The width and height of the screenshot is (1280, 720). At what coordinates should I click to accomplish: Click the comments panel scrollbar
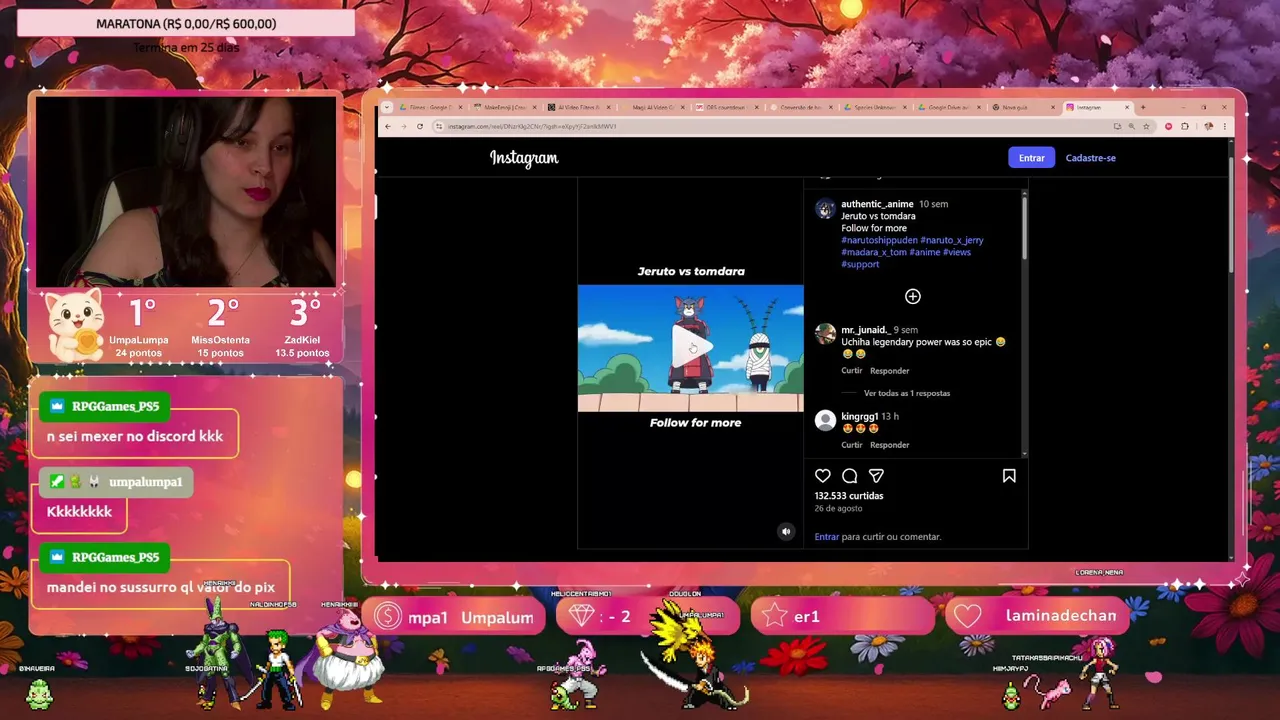click(x=1024, y=226)
